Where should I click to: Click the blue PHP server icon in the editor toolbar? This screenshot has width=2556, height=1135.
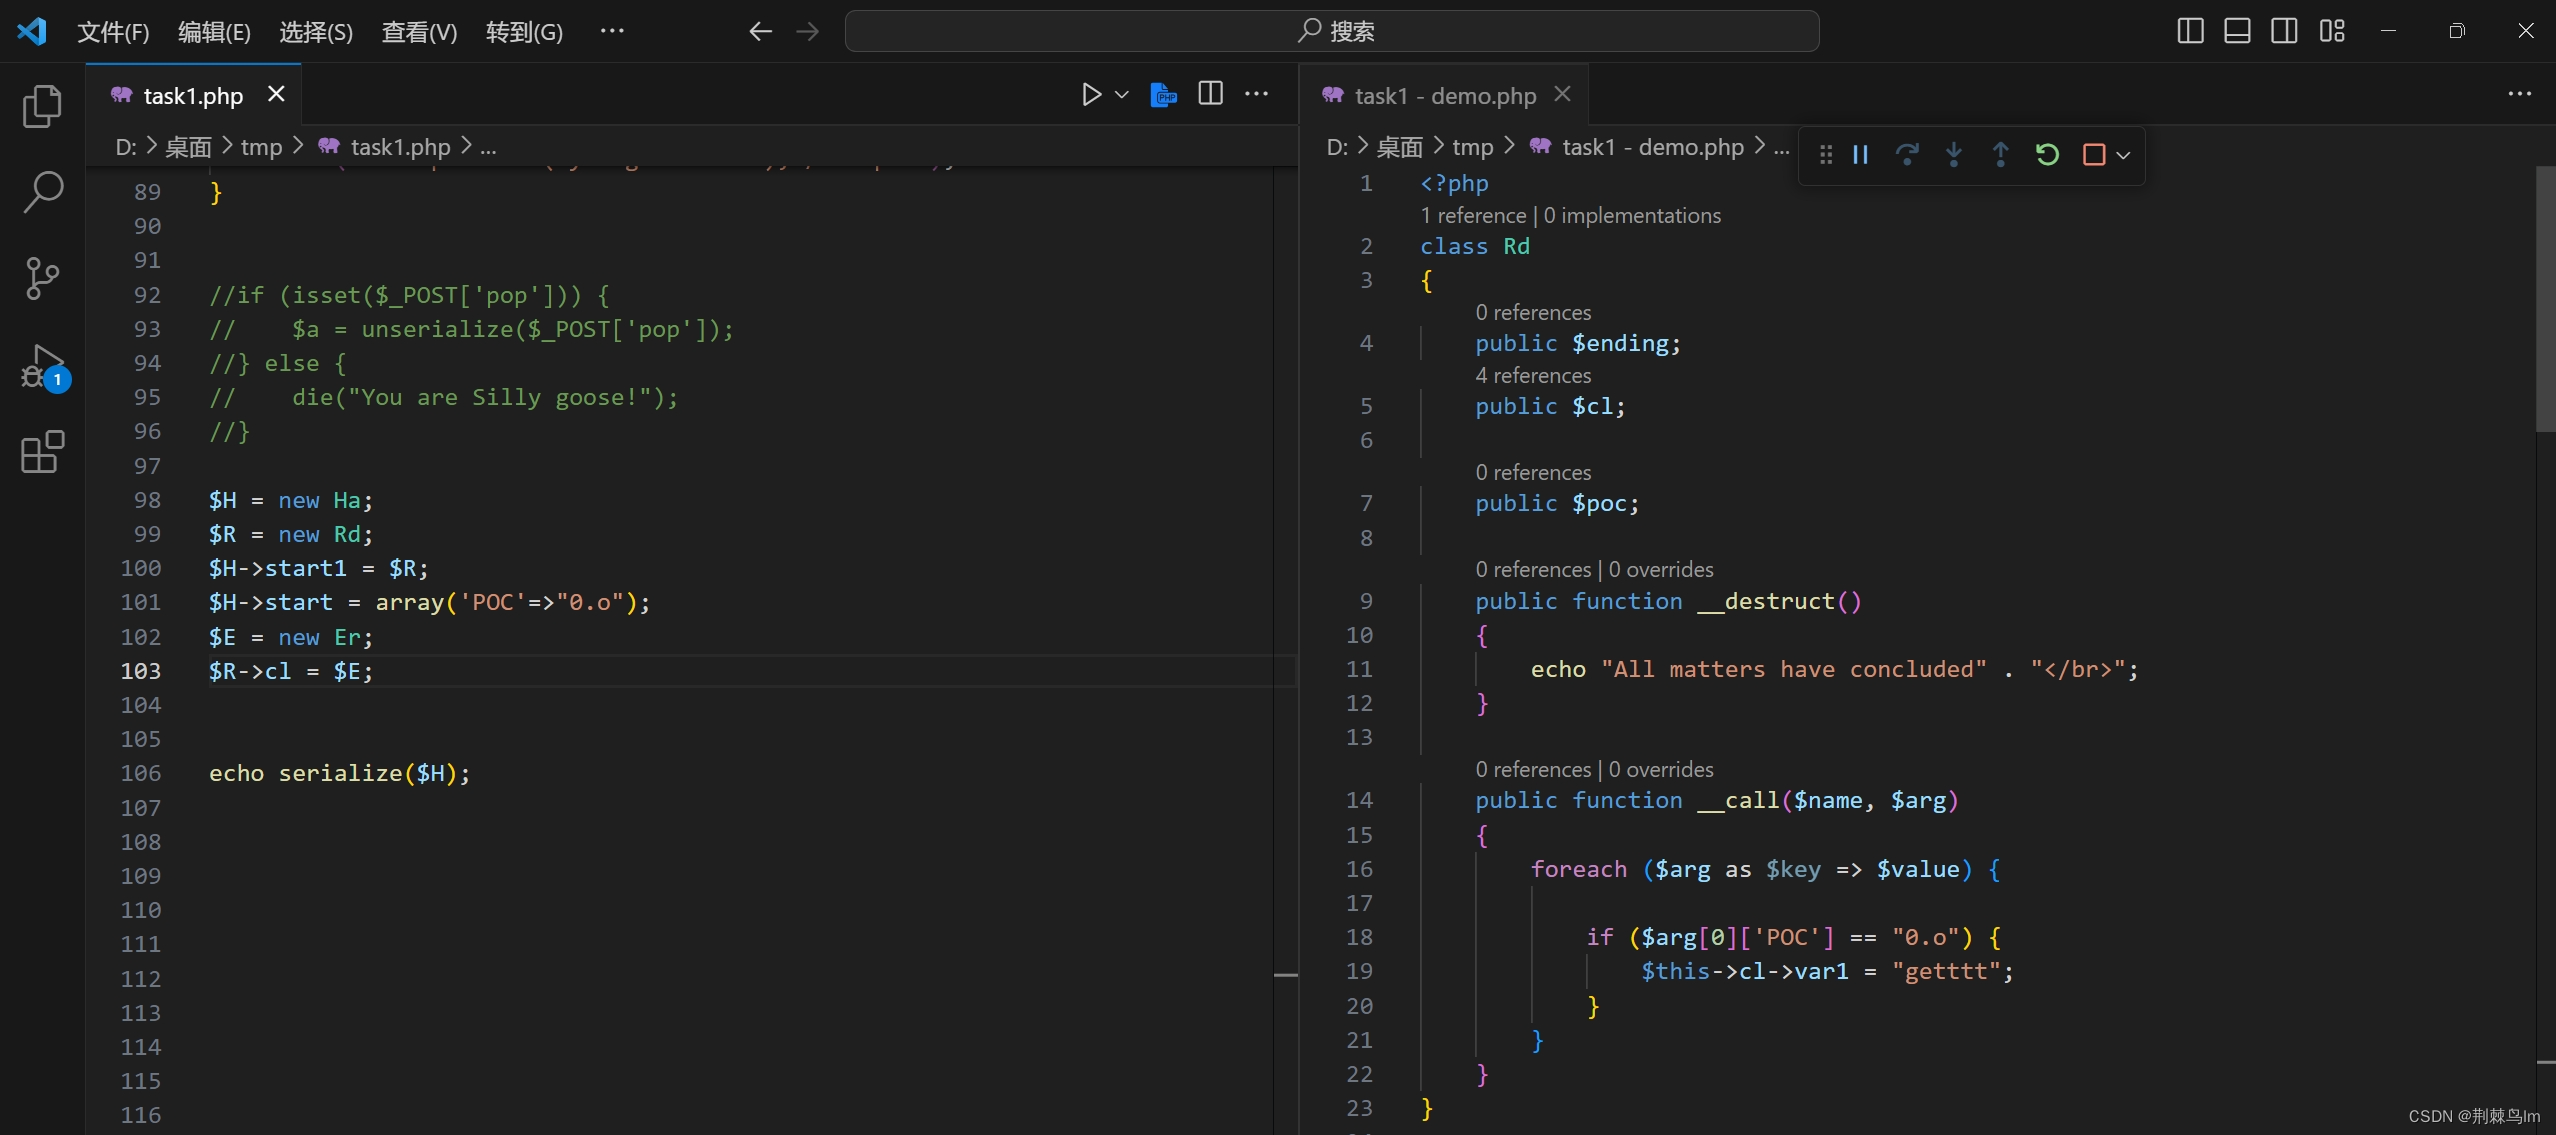[x=1163, y=94]
